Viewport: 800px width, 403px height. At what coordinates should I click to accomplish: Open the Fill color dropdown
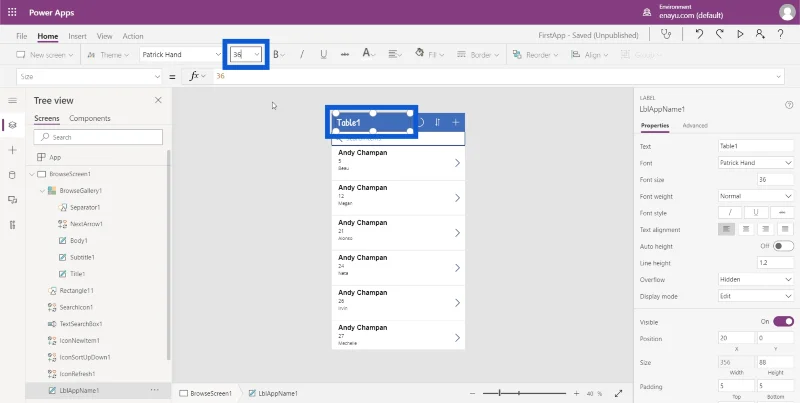pyautogui.click(x=429, y=54)
